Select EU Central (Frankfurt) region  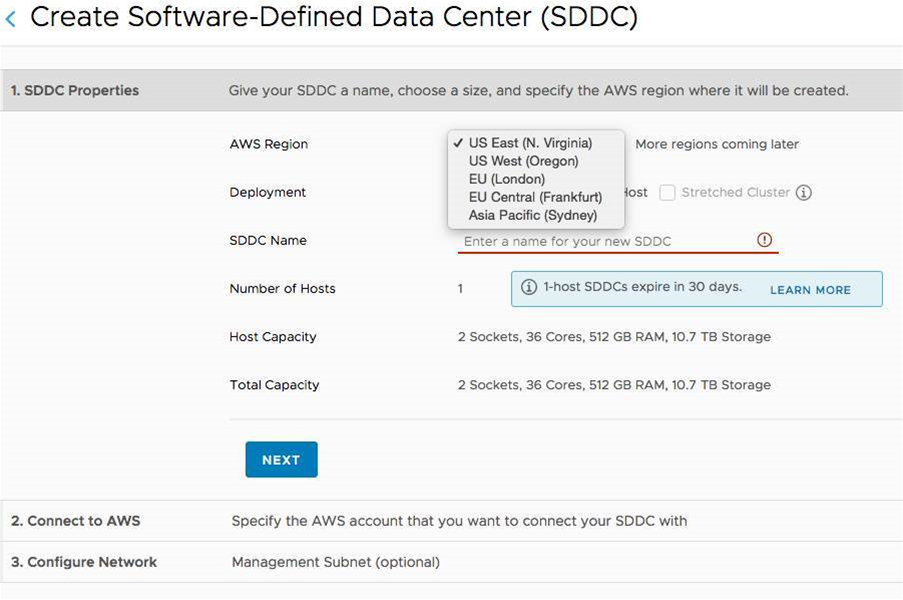pyautogui.click(x=536, y=197)
